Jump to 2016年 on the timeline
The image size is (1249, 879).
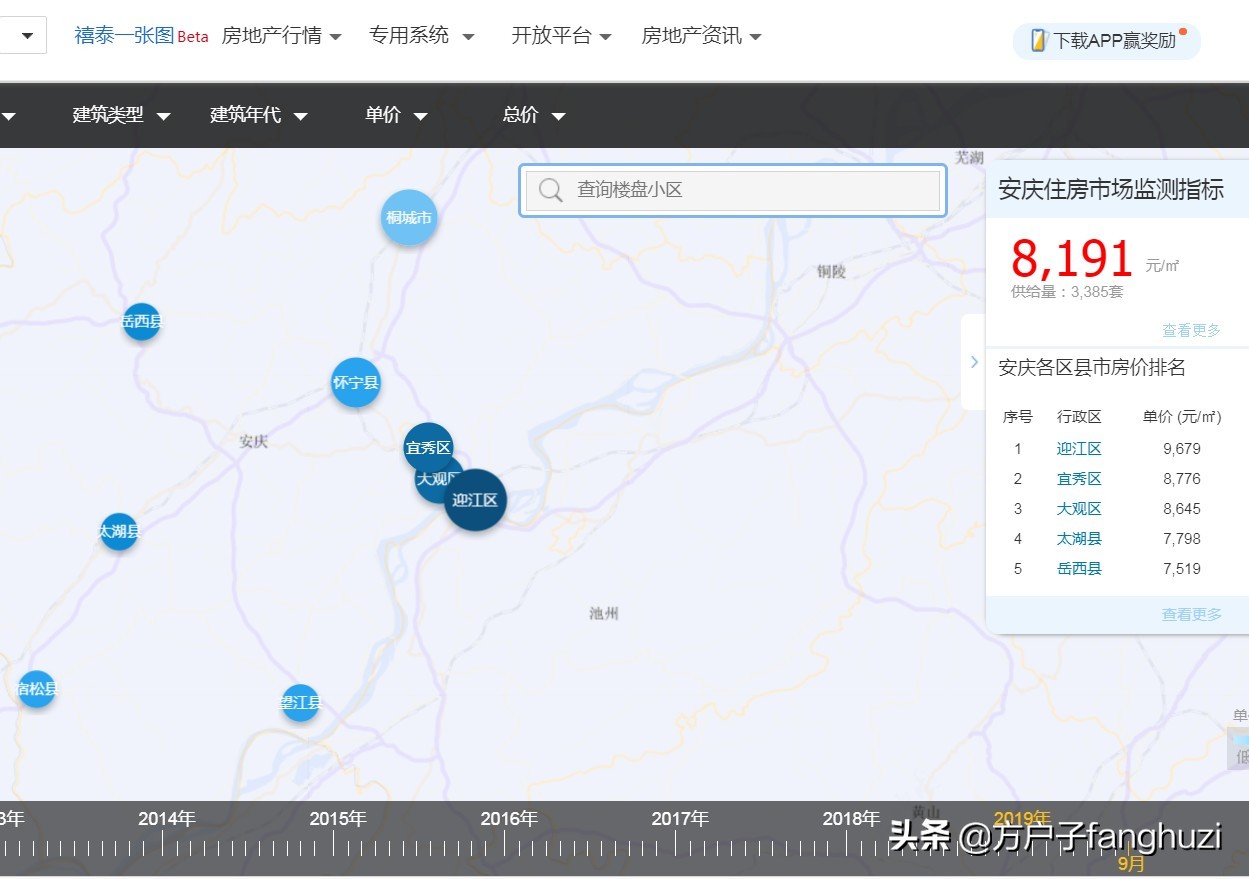pyautogui.click(x=509, y=819)
